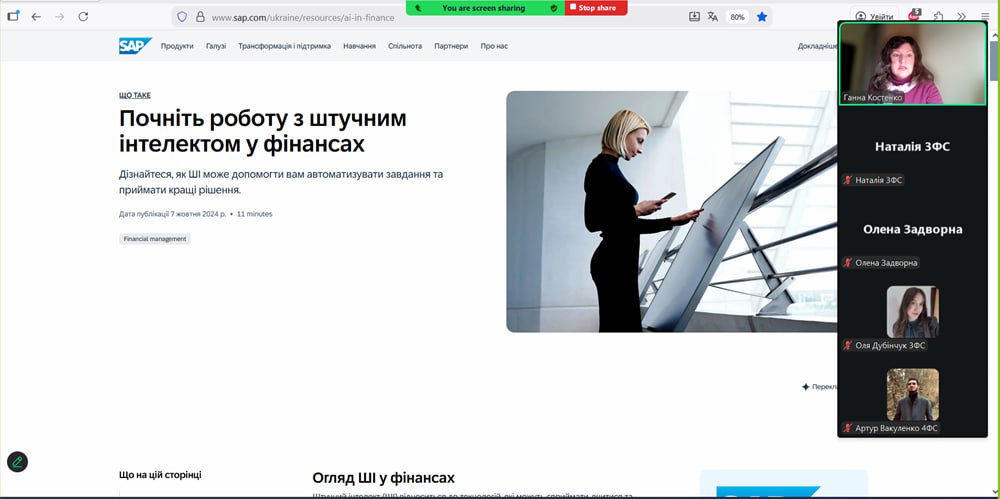Click the green pen annotation icon
1000x499 pixels.
tap(17, 462)
